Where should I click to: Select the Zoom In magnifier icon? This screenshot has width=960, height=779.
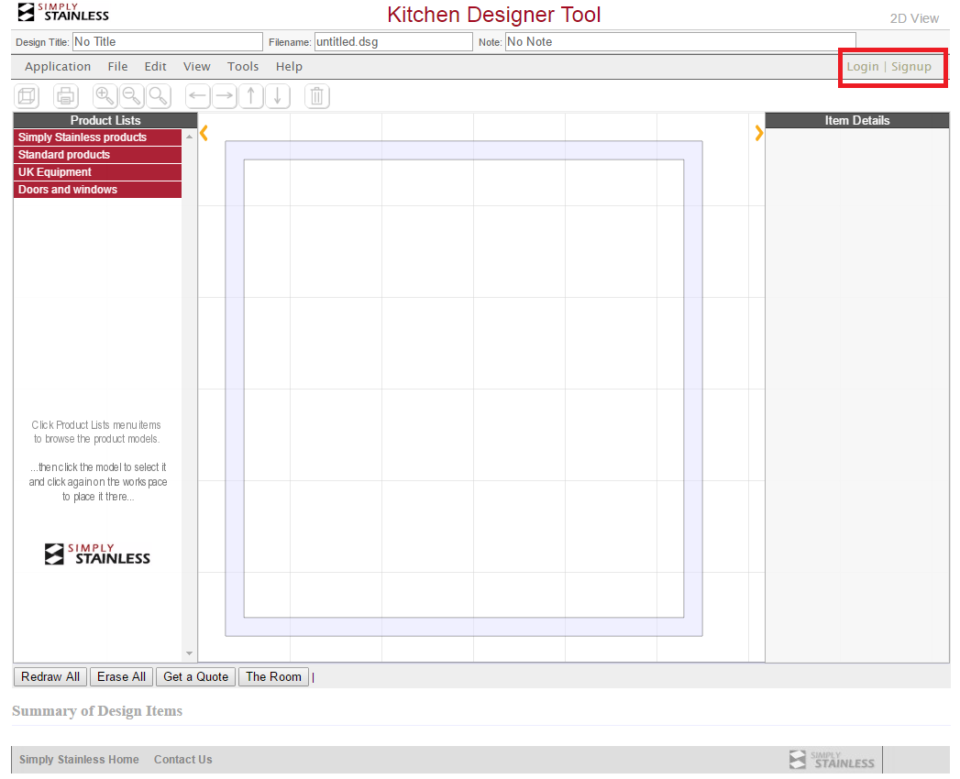(104, 96)
